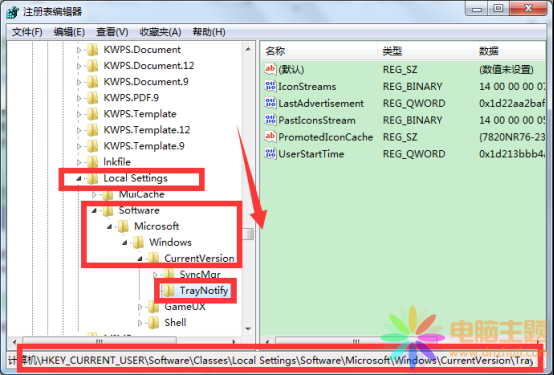This screenshot has width=554, height=375.
Task: Select the Microsoft folder icon
Action: click(123, 227)
